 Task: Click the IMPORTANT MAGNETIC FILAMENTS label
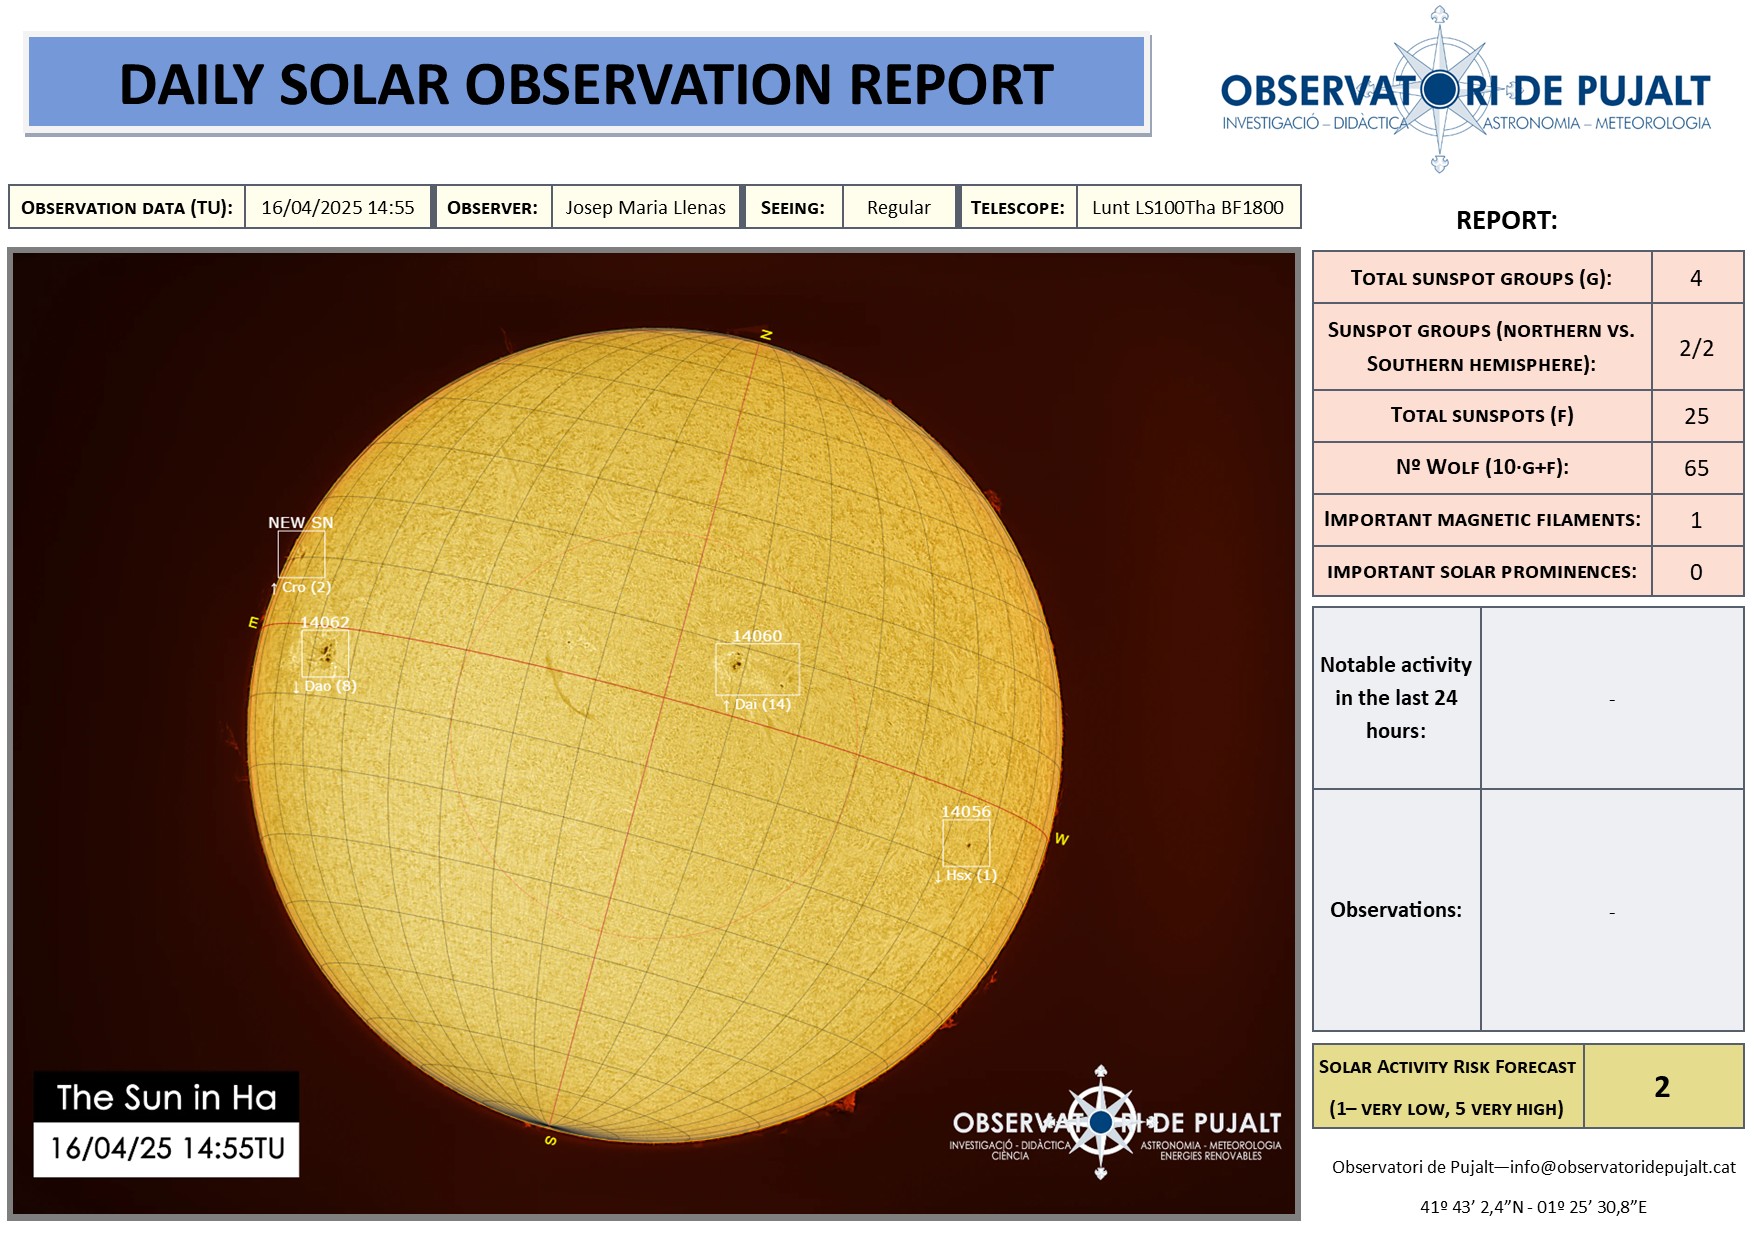coord(1482,520)
